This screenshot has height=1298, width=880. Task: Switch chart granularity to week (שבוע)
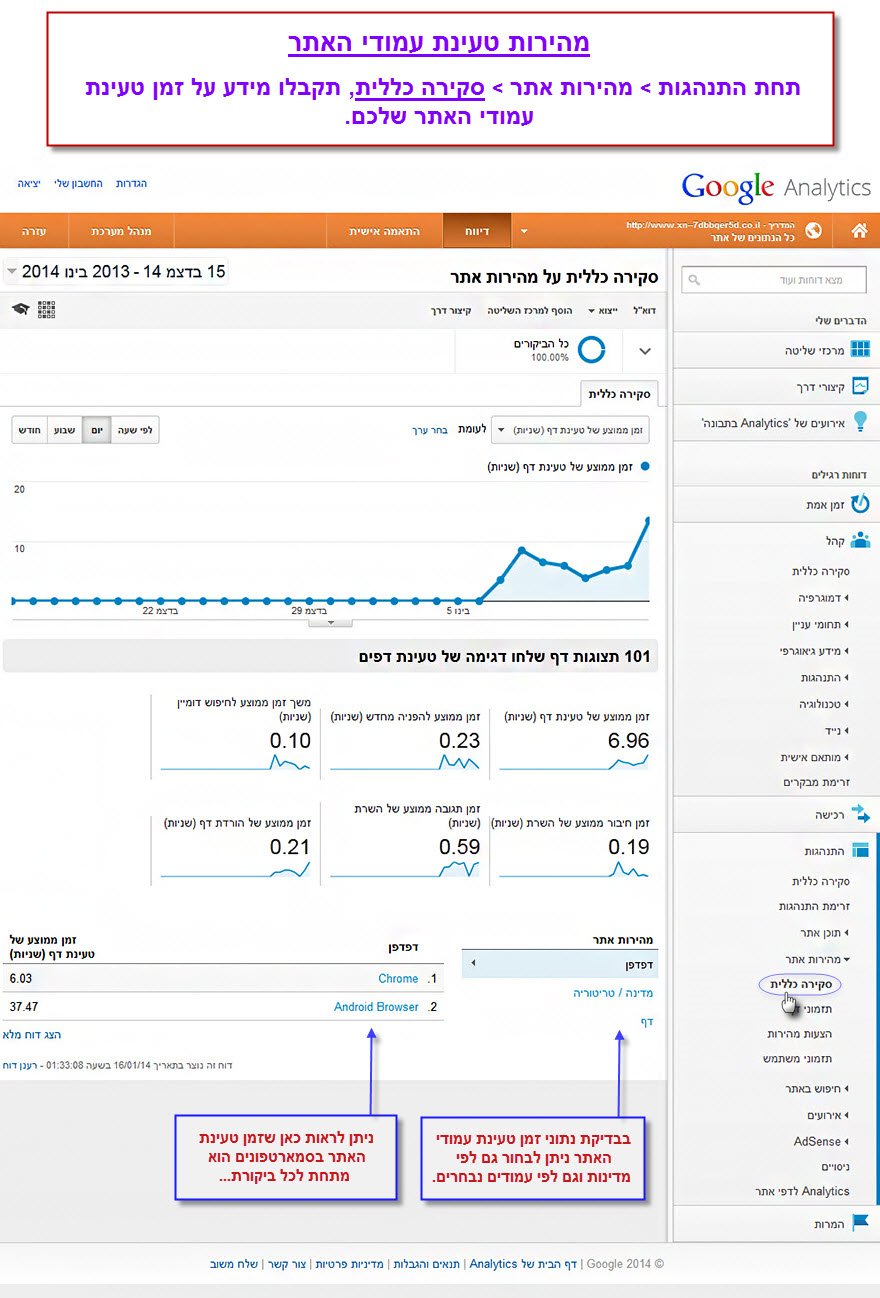pos(64,430)
